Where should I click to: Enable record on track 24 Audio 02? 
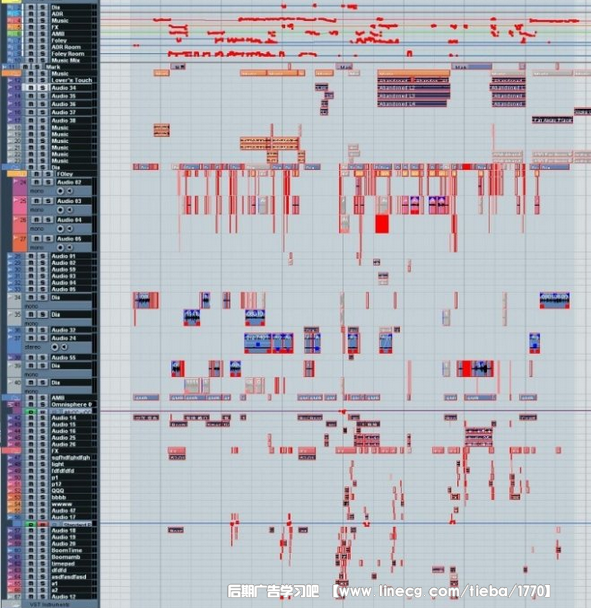pos(60,191)
